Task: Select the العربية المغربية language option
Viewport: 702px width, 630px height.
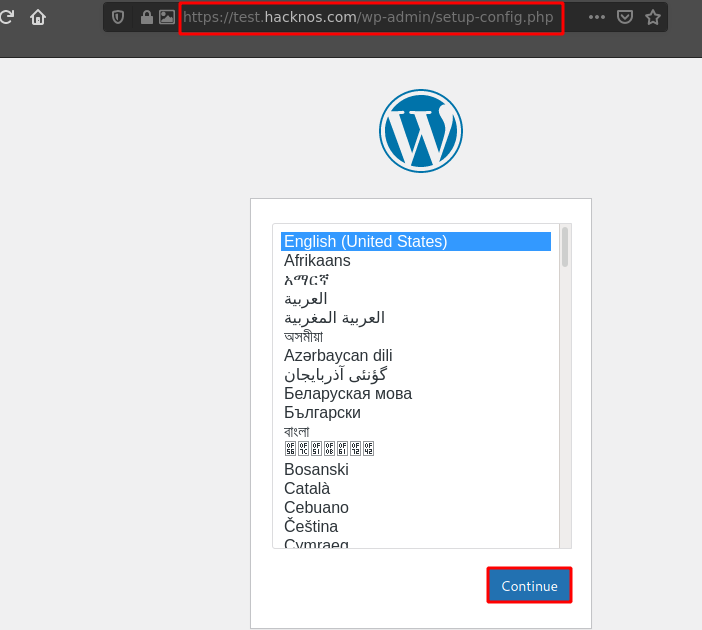Action: pyautogui.click(x=416, y=317)
